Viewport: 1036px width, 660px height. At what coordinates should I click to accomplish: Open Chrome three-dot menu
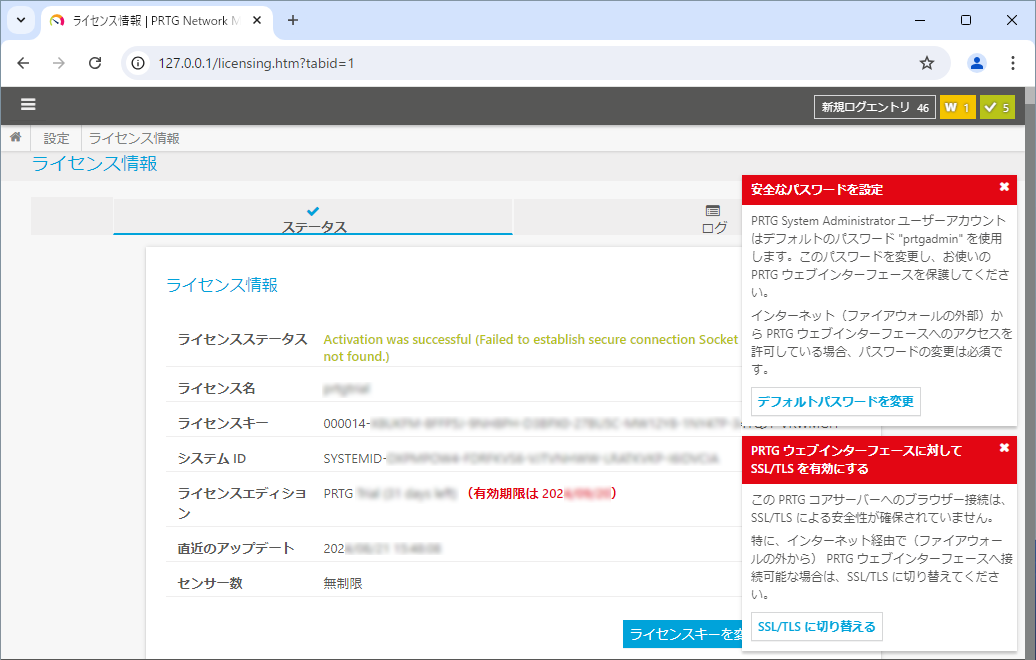1012,63
